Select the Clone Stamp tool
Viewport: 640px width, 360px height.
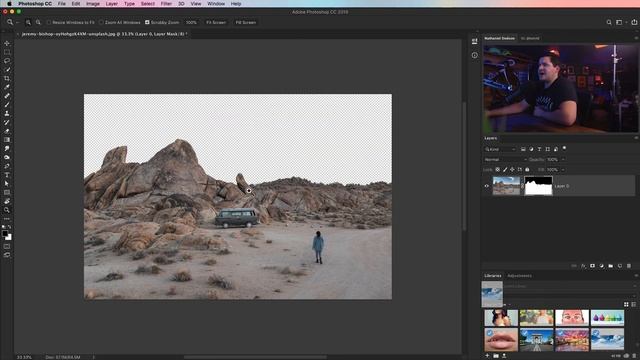pyautogui.click(x=7, y=113)
